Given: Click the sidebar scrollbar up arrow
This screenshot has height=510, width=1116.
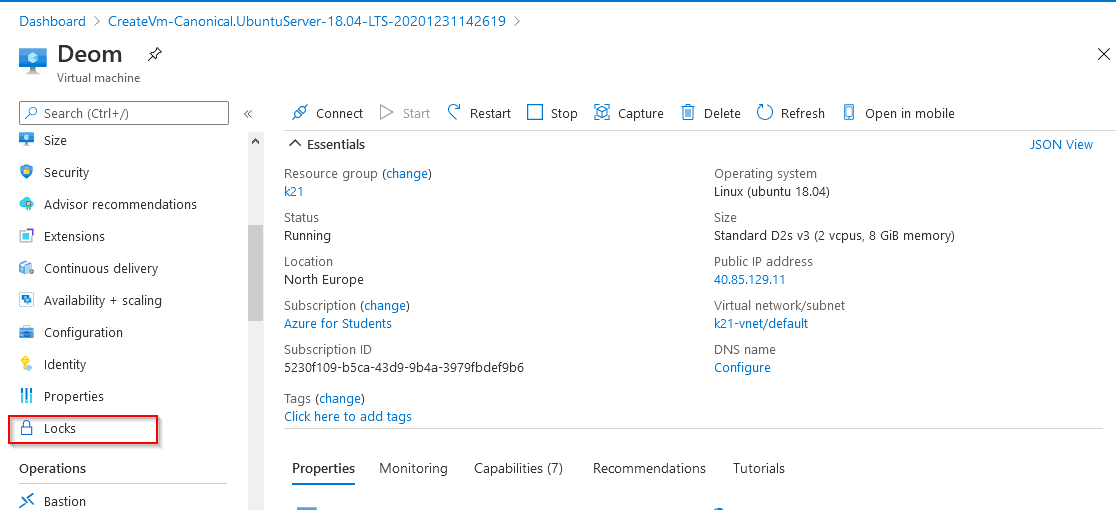Looking at the screenshot, I should [x=256, y=141].
